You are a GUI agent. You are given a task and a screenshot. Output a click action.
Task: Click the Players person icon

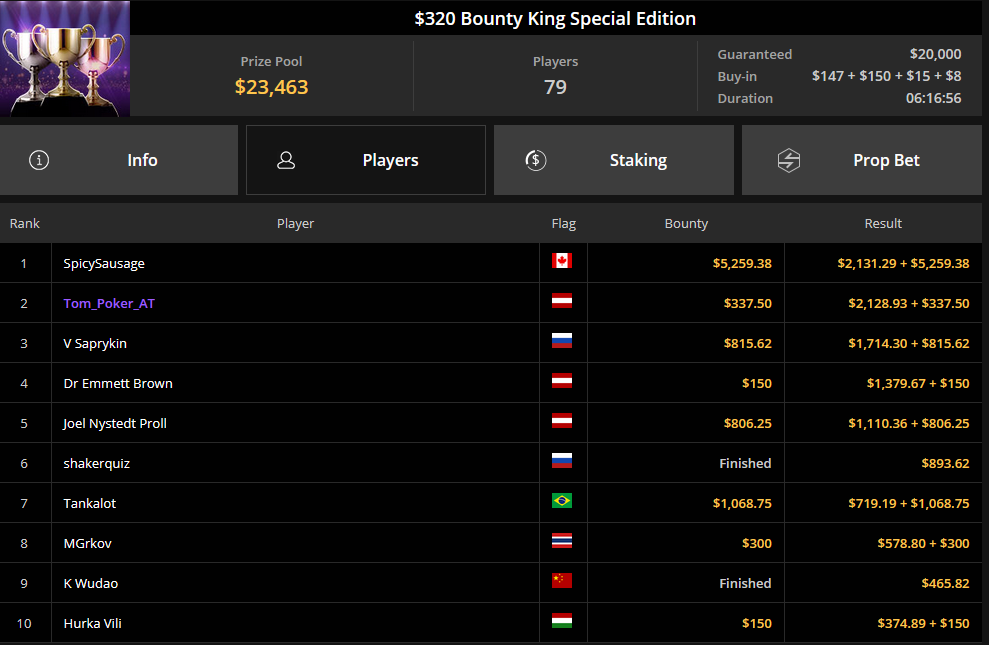point(286,160)
